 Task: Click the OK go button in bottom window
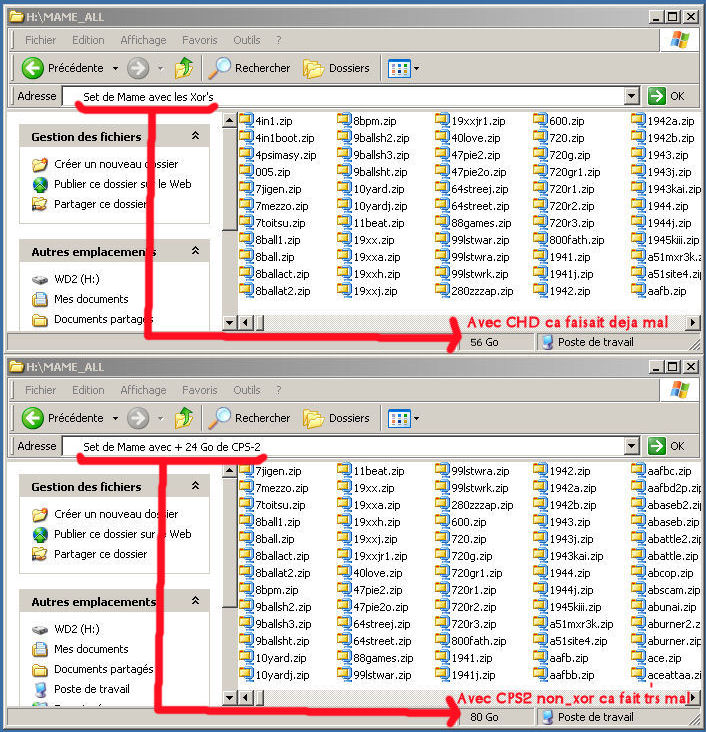666,446
